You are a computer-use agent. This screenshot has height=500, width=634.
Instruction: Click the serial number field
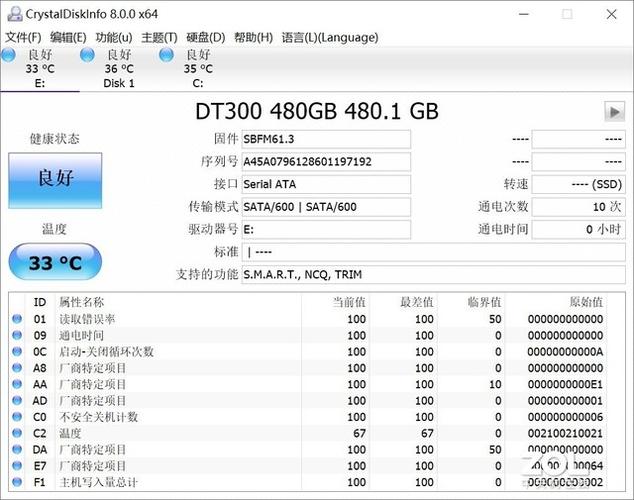(x=326, y=161)
